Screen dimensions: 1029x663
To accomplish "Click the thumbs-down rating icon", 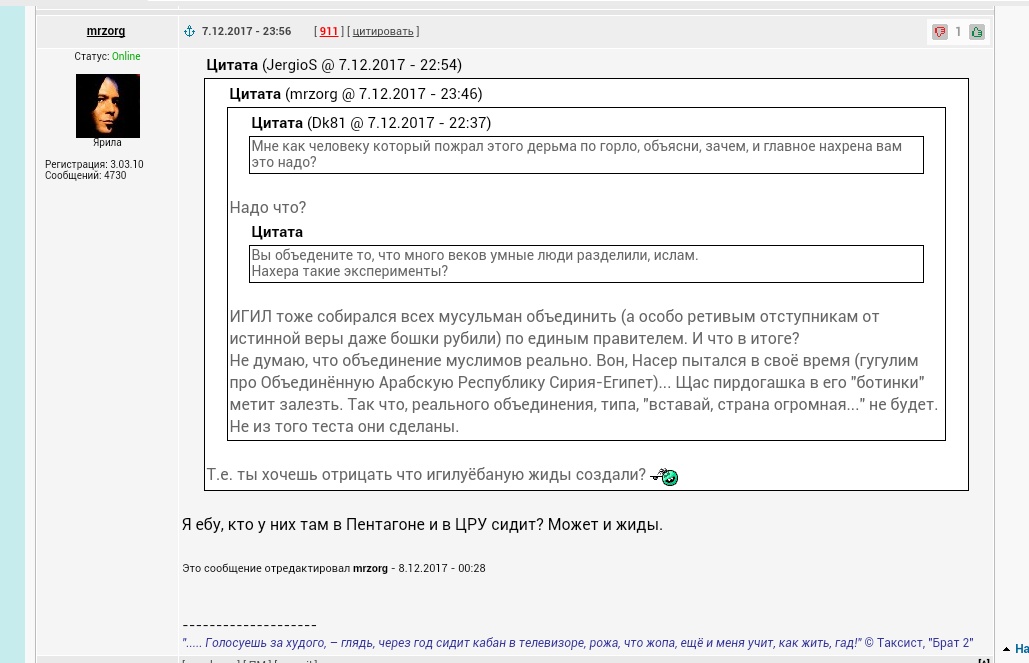I will click(x=940, y=32).
